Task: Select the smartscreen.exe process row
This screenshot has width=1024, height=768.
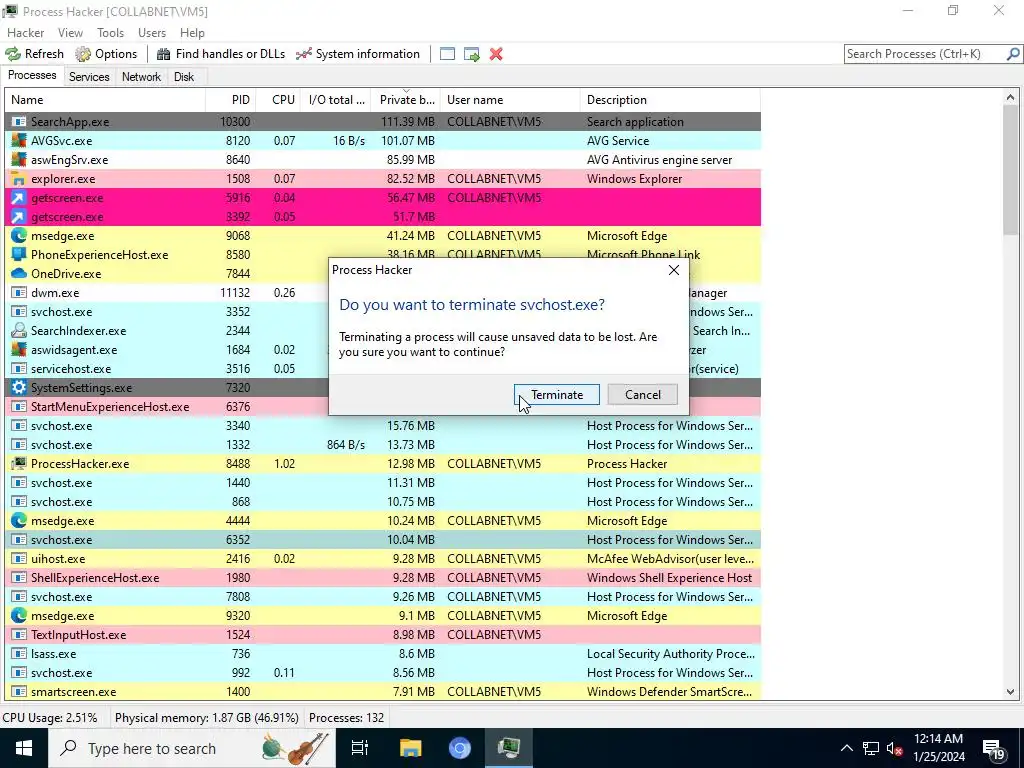Action: coord(383,692)
